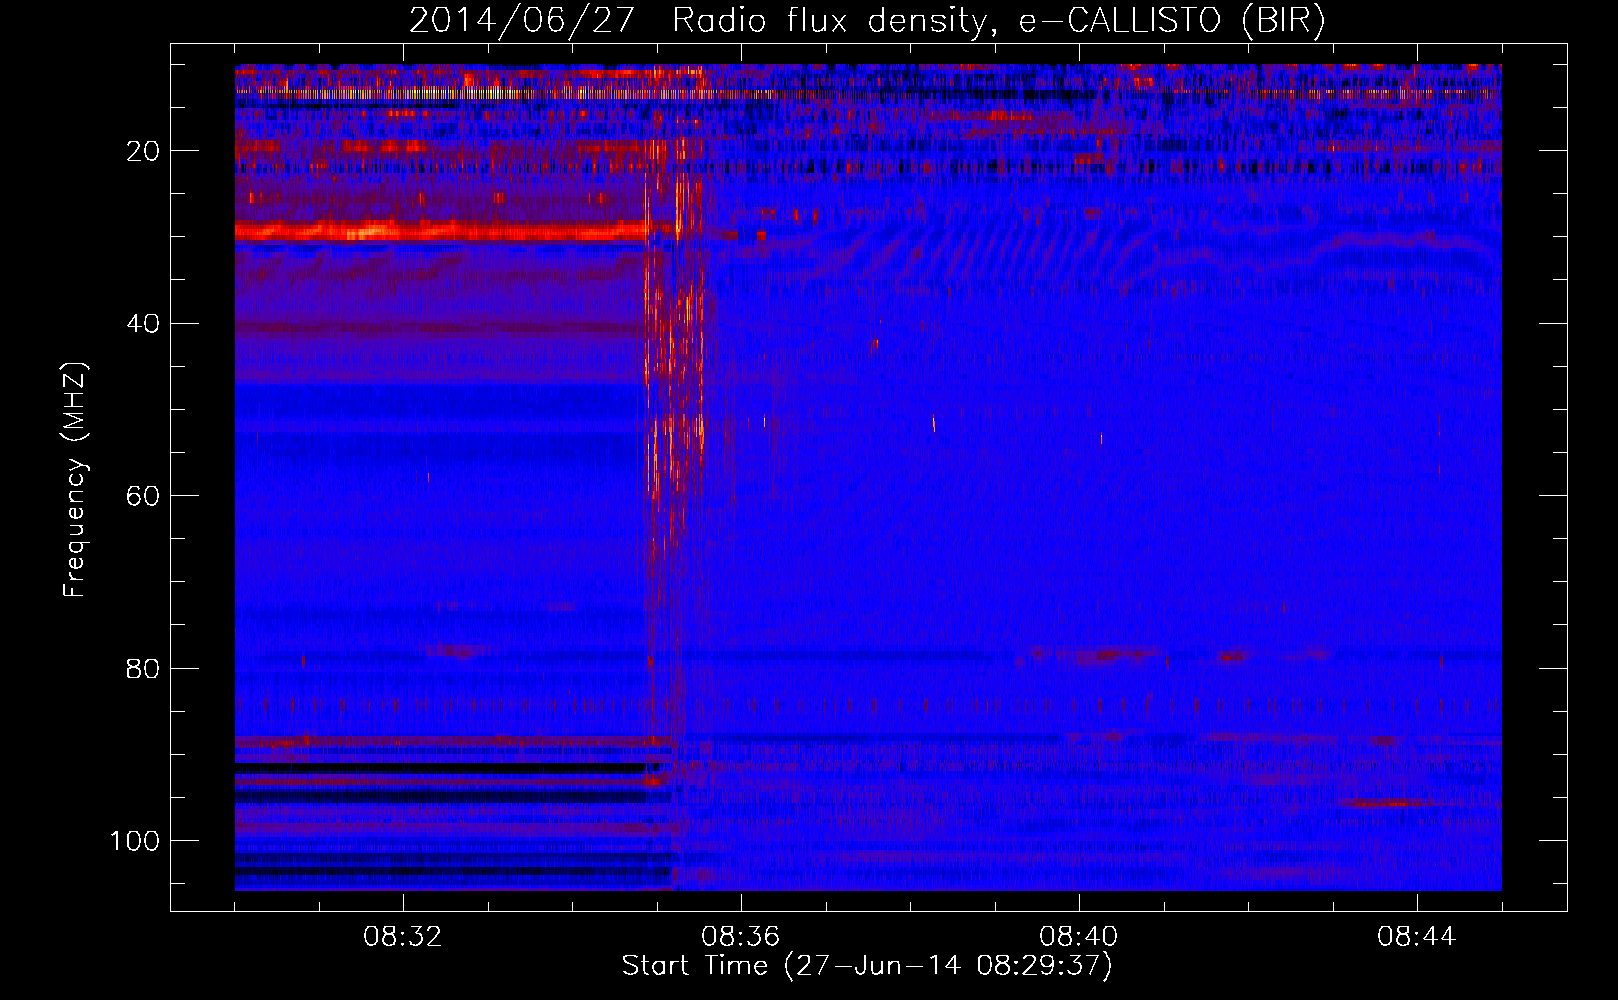The image size is (1618, 1000).
Task: Click the 'Frequency (MHZ)' axis label
Action: (75, 480)
